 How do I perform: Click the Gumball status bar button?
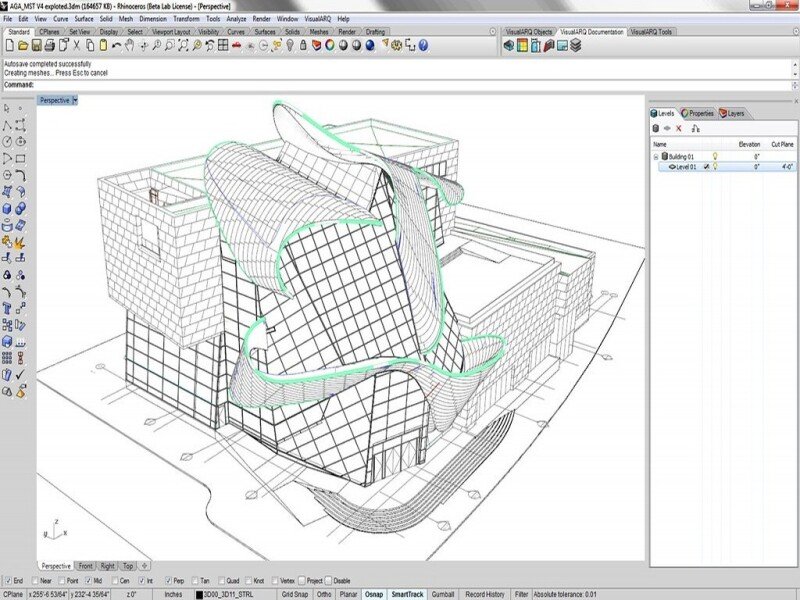pos(444,594)
